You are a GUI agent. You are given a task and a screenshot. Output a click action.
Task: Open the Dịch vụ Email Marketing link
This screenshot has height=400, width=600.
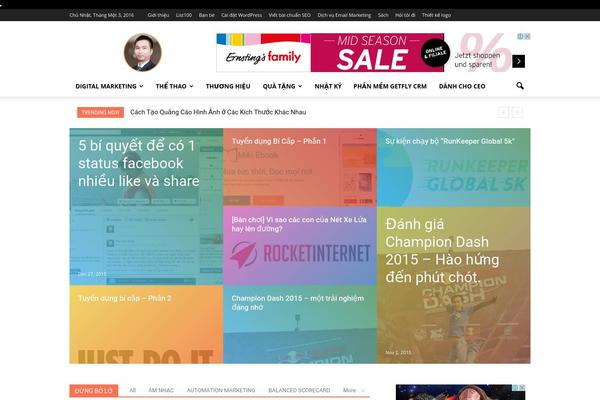tap(344, 15)
